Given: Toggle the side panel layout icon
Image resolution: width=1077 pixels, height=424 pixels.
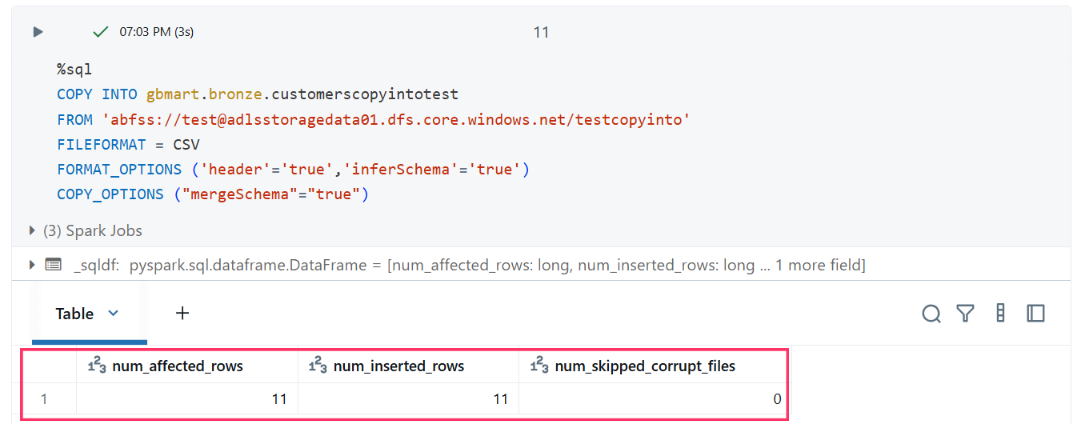Looking at the screenshot, I should point(1035,314).
